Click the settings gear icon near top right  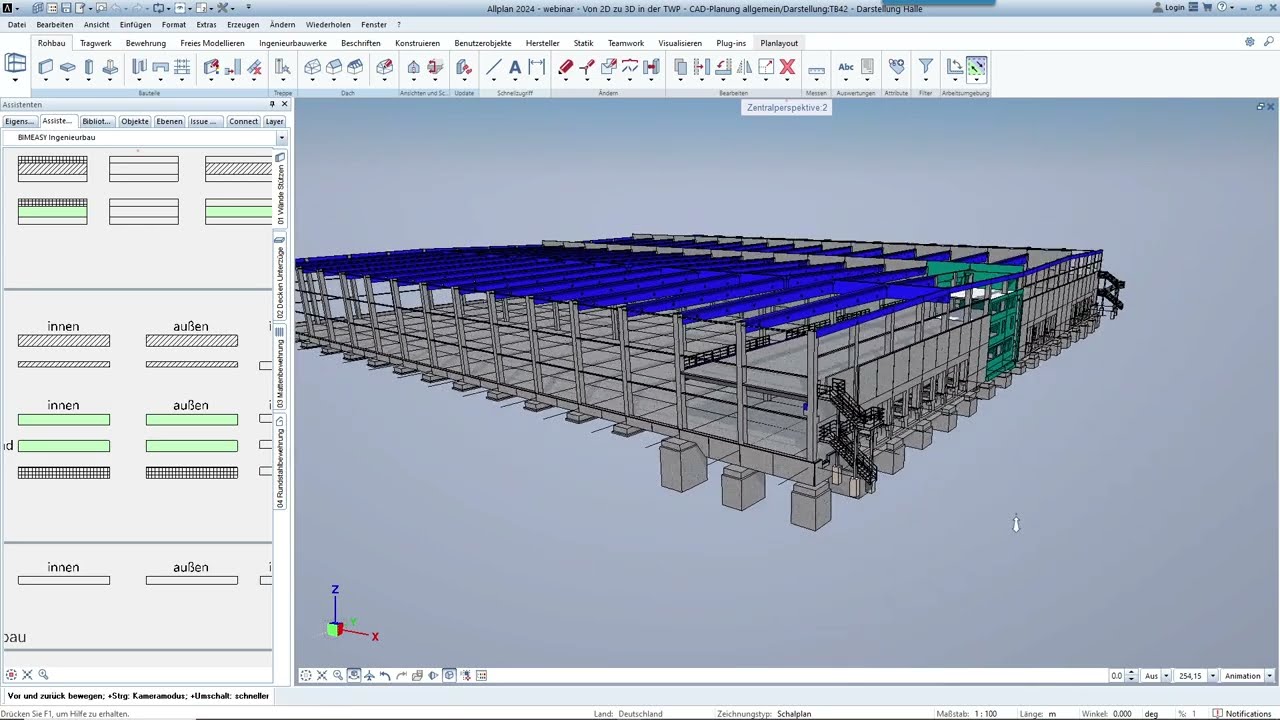point(1249,42)
